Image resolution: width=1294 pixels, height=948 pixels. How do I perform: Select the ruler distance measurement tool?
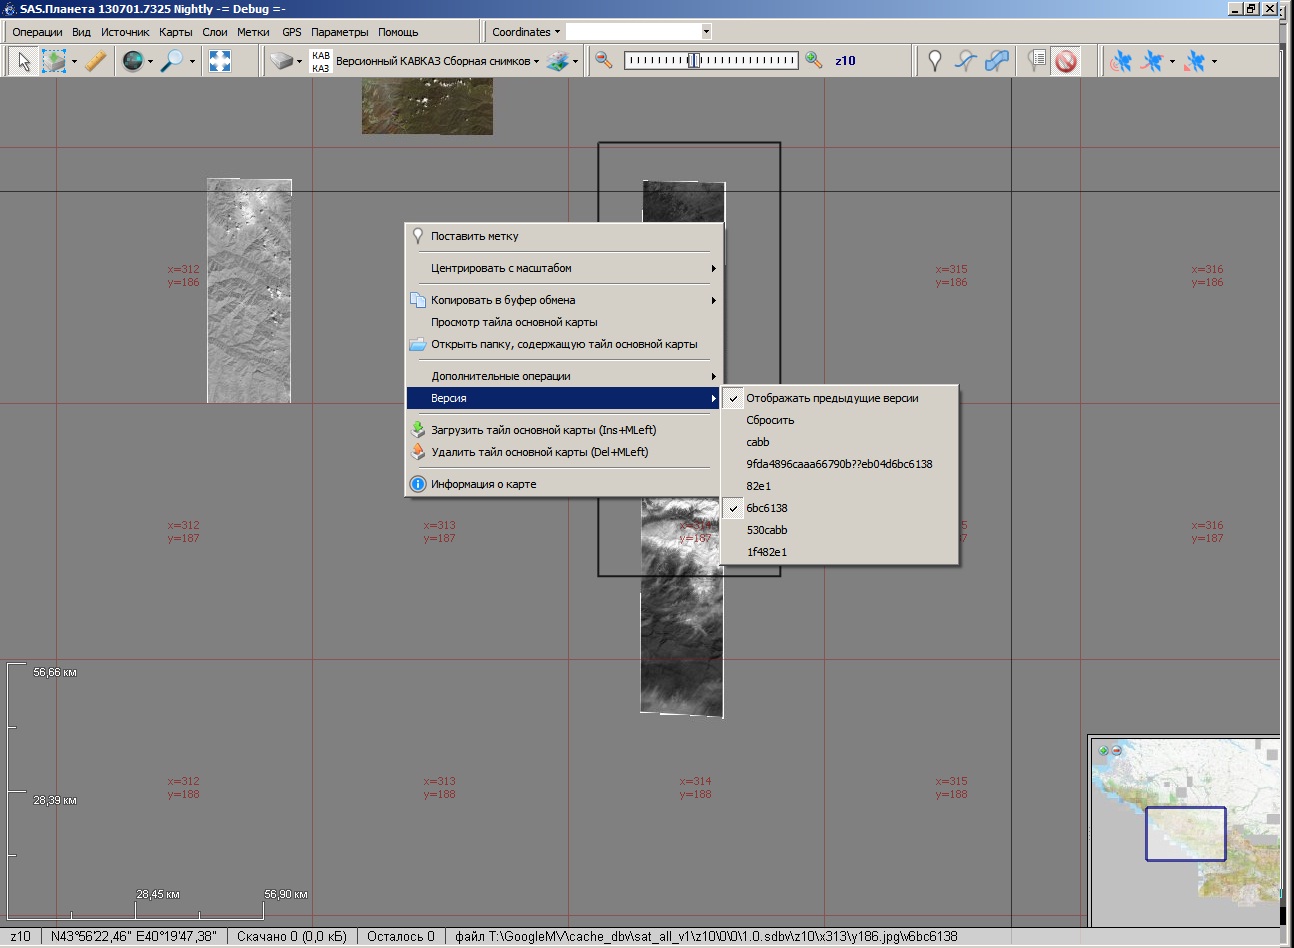click(x=96, y=61)
